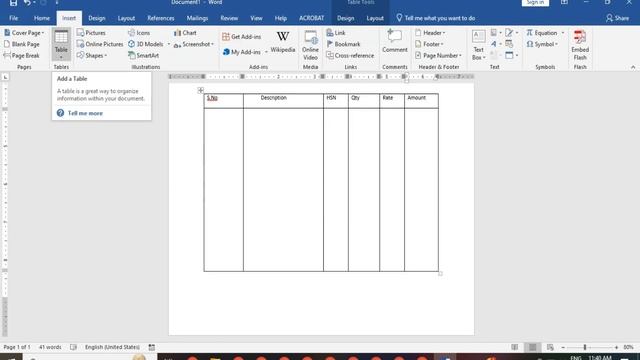This screenshot has height=360, width=640.
Task: Adjust the zoom slider handle
Action: 584,347
